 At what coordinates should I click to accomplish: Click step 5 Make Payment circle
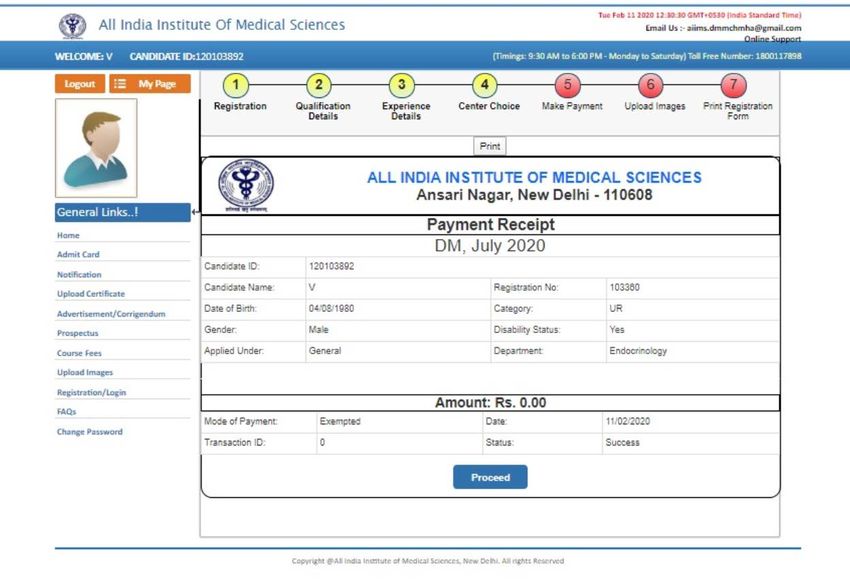[568, 85]
